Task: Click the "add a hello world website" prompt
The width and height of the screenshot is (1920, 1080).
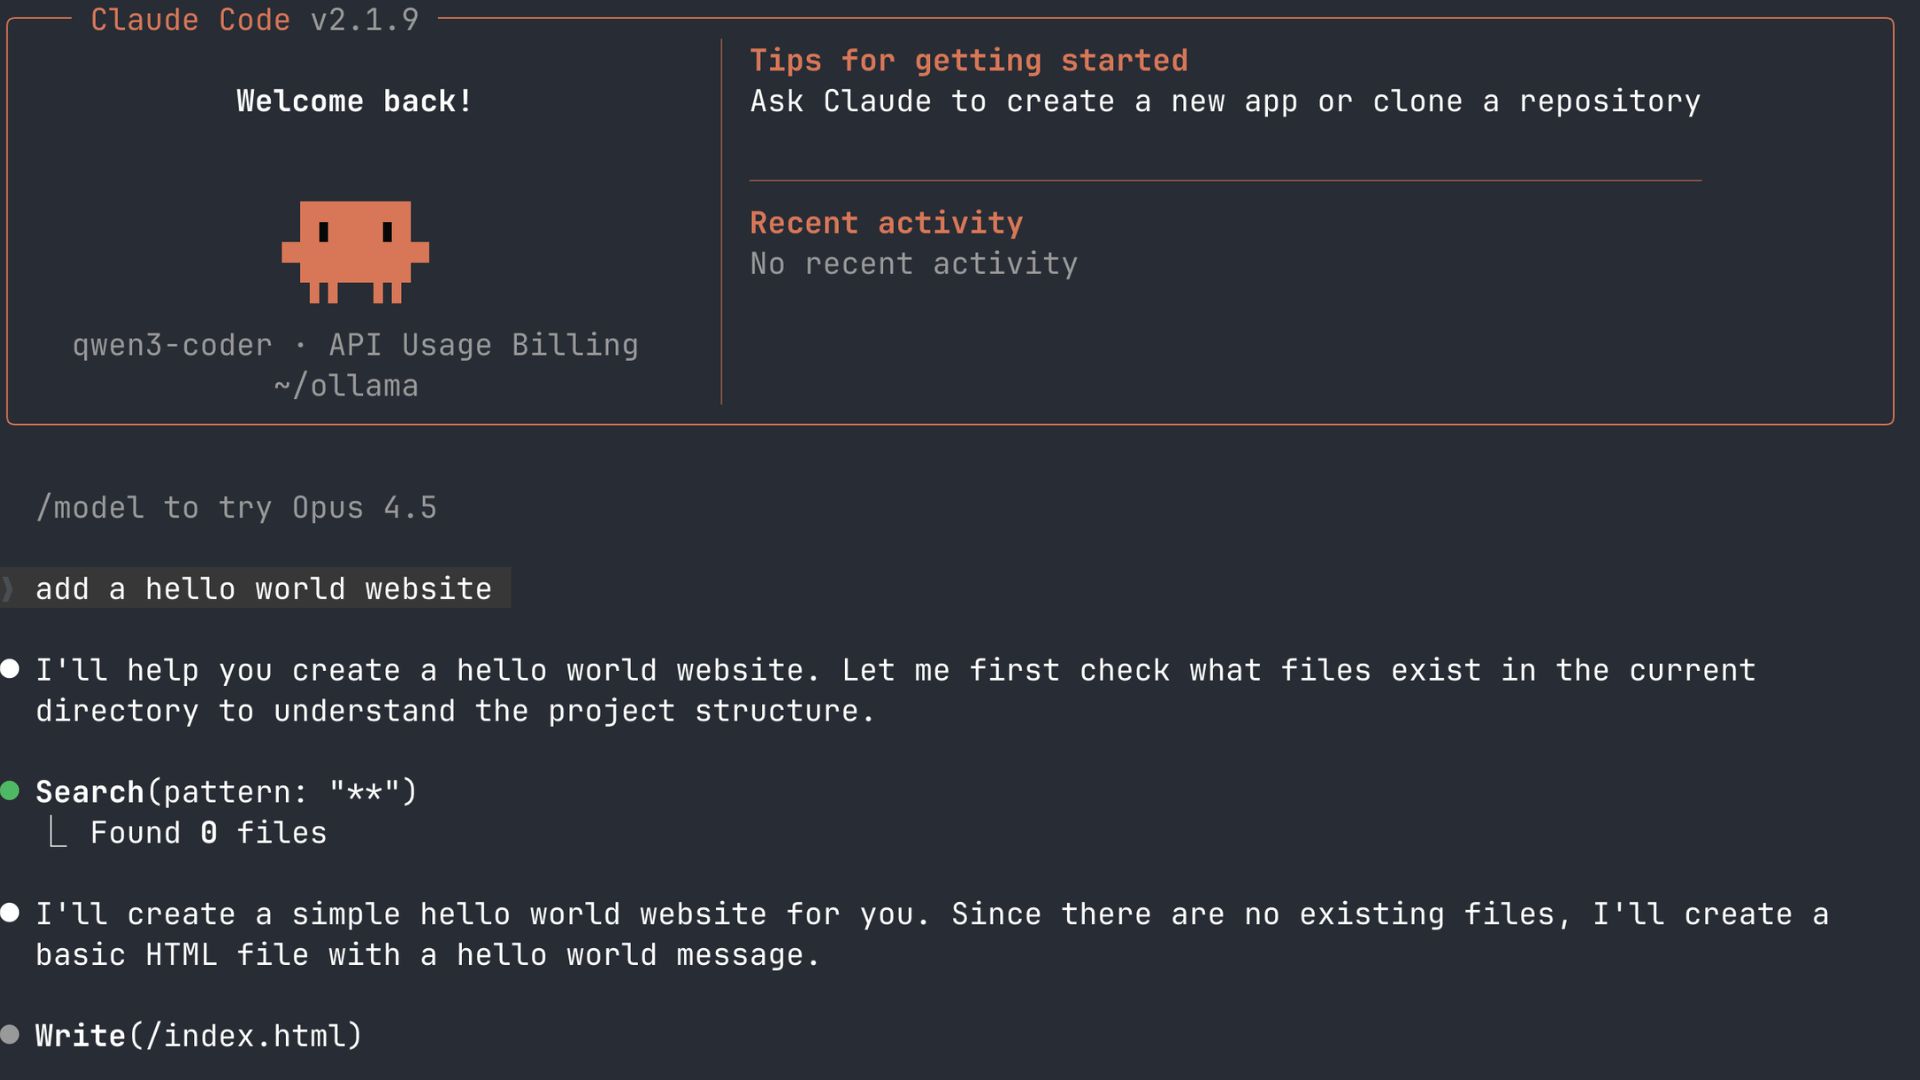Action: pos(263,588)
